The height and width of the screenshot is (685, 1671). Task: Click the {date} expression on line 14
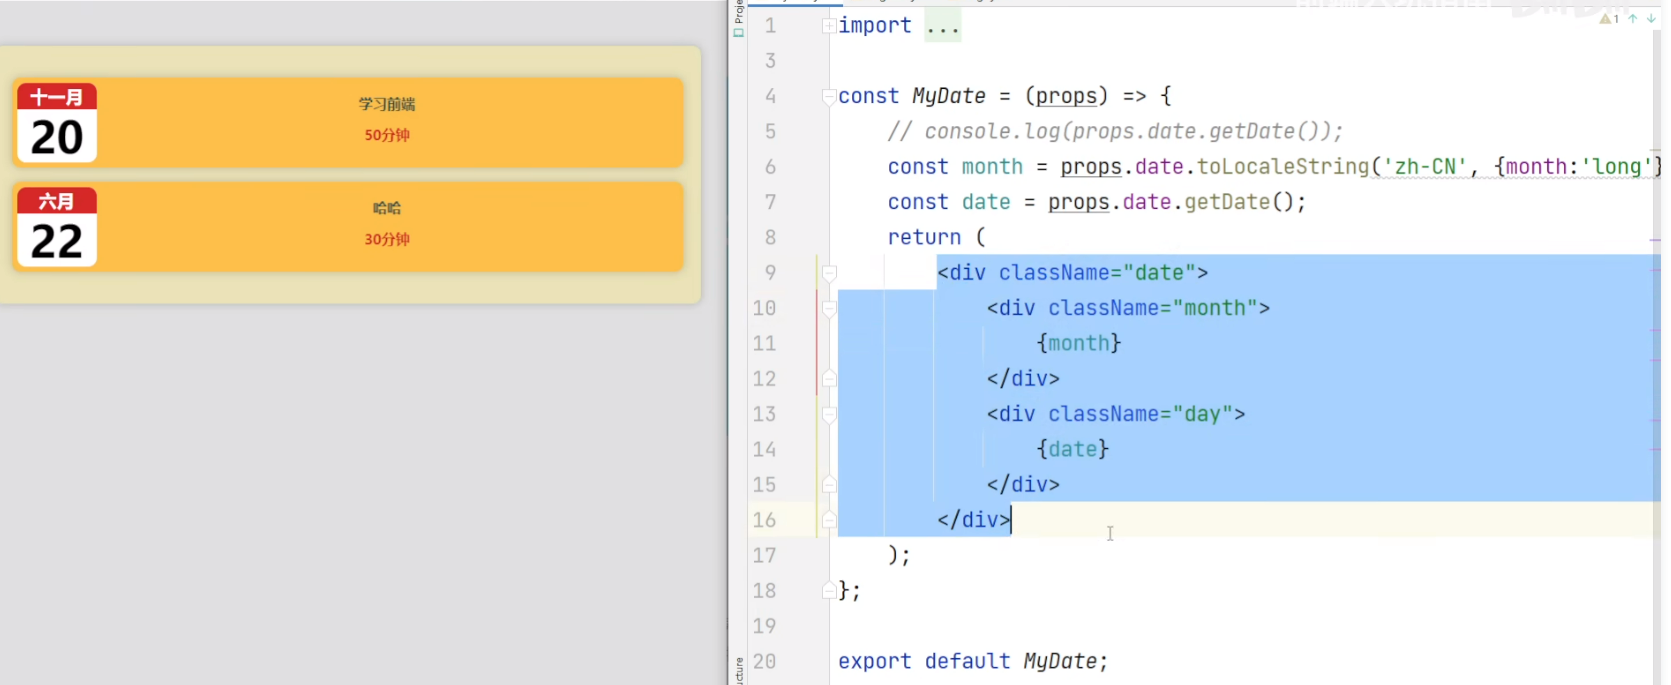tap(1073, 449)
